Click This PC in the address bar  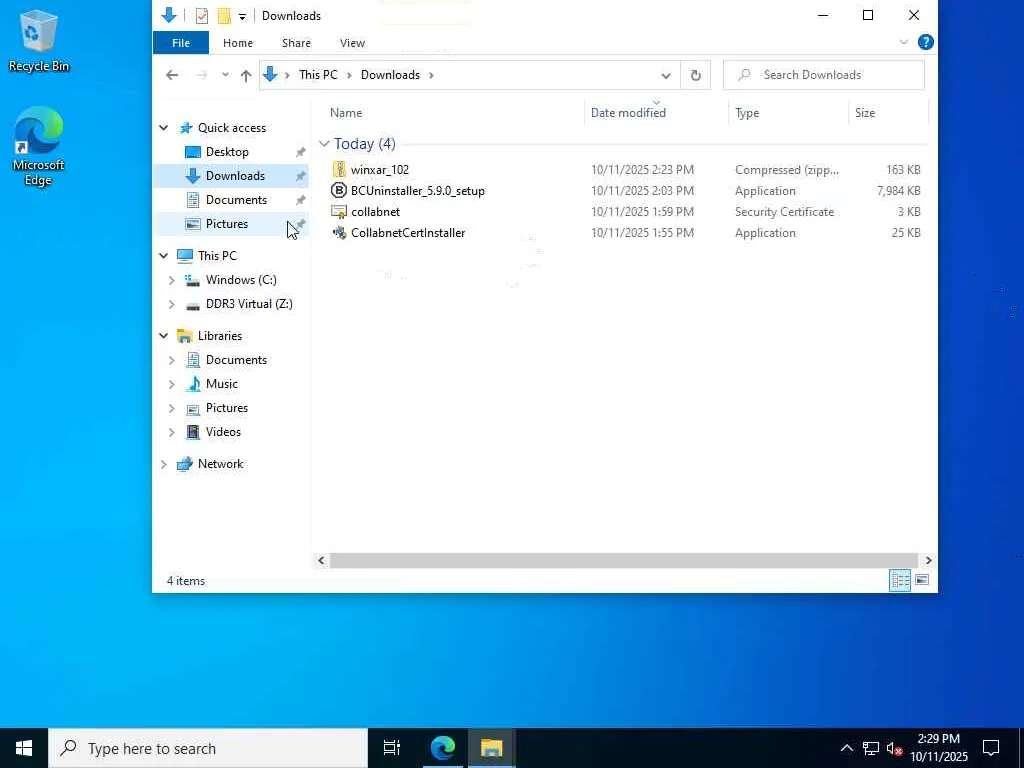coord(318,75)
